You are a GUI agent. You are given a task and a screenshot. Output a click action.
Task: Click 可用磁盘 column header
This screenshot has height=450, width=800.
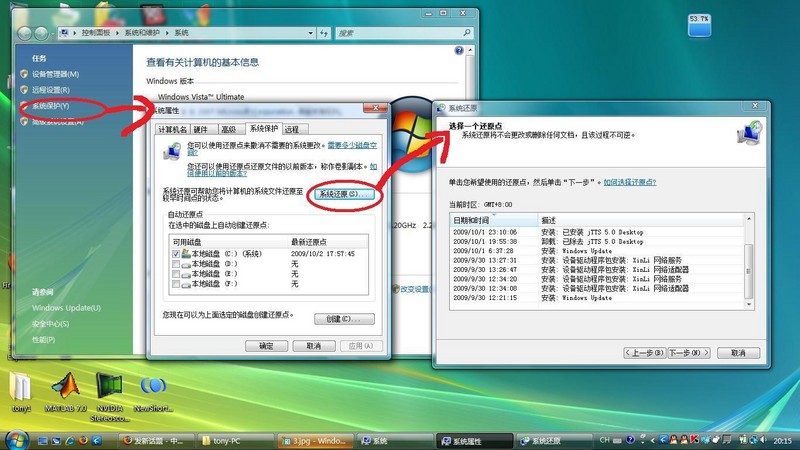pyautogui.click(x=228, y=242)
